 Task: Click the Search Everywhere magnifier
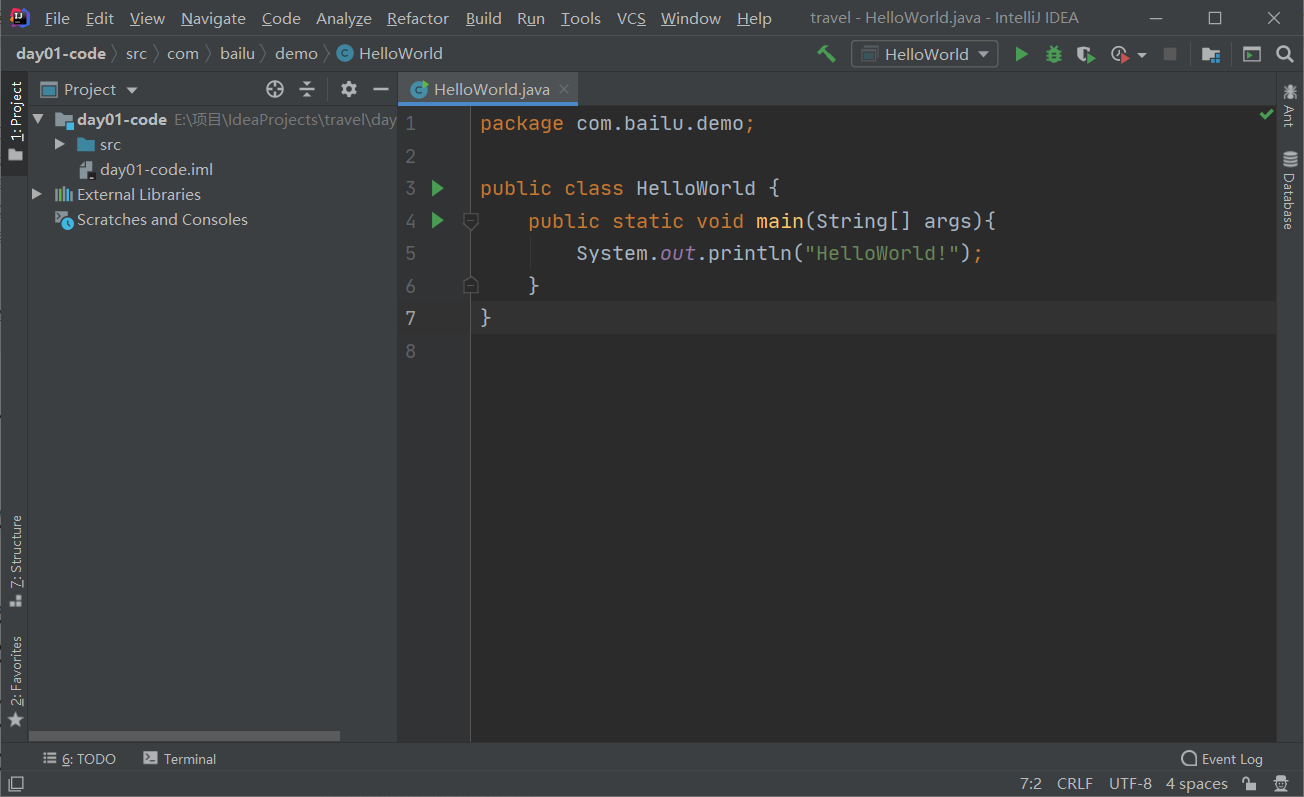point(1285,54)
